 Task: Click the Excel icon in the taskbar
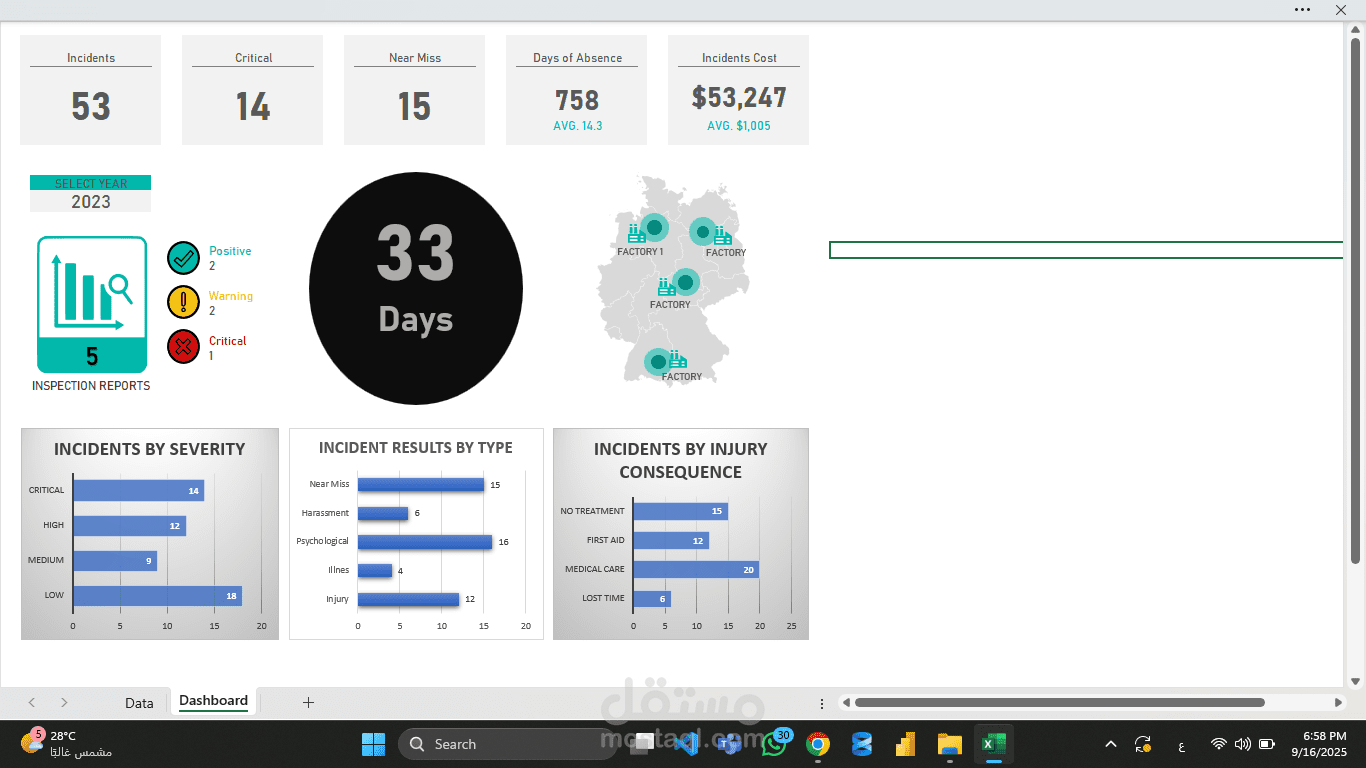(994, 744)
